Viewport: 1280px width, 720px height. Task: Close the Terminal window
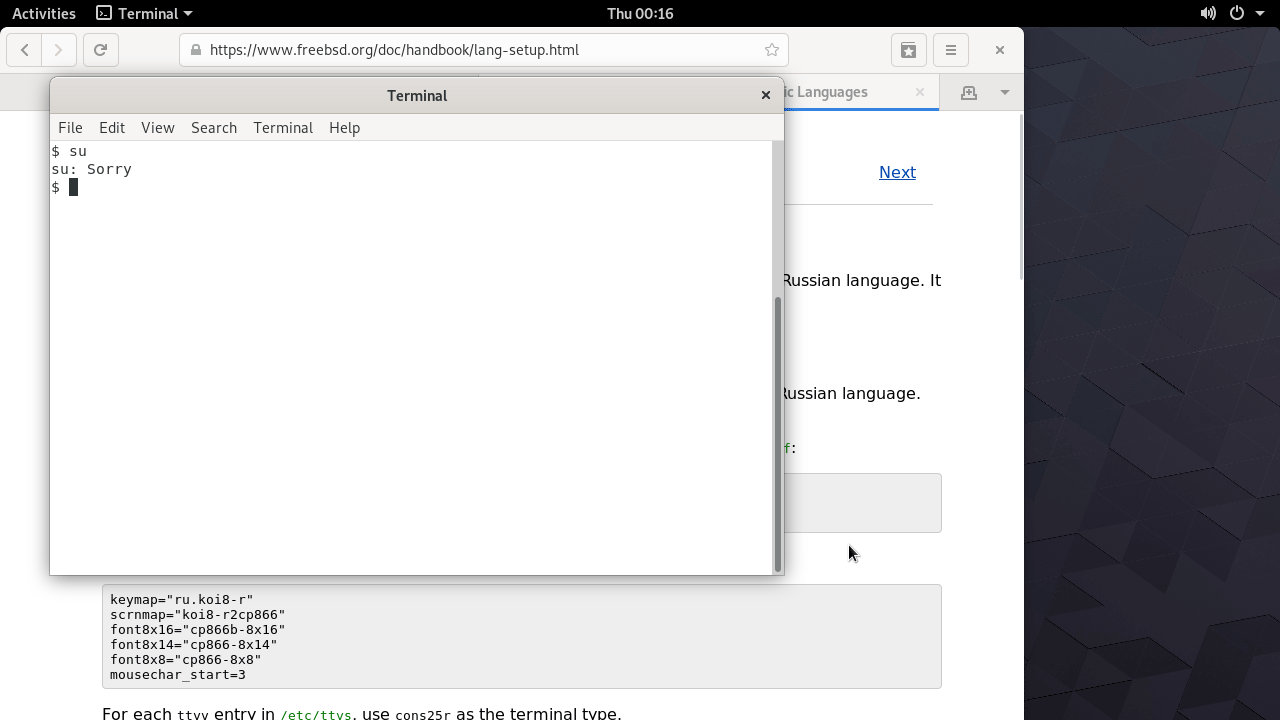(x=766, y=95)
